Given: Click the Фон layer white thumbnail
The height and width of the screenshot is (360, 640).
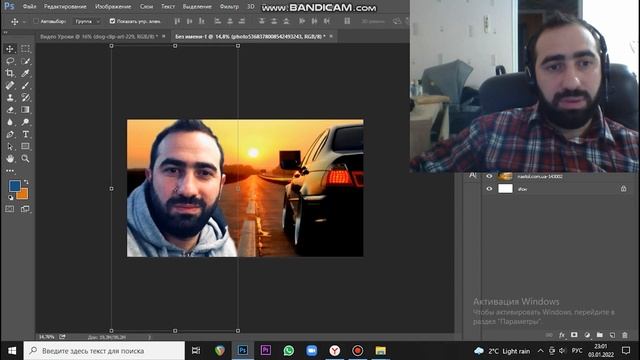Looking at the screenshot, I should (x=505, y=189).
